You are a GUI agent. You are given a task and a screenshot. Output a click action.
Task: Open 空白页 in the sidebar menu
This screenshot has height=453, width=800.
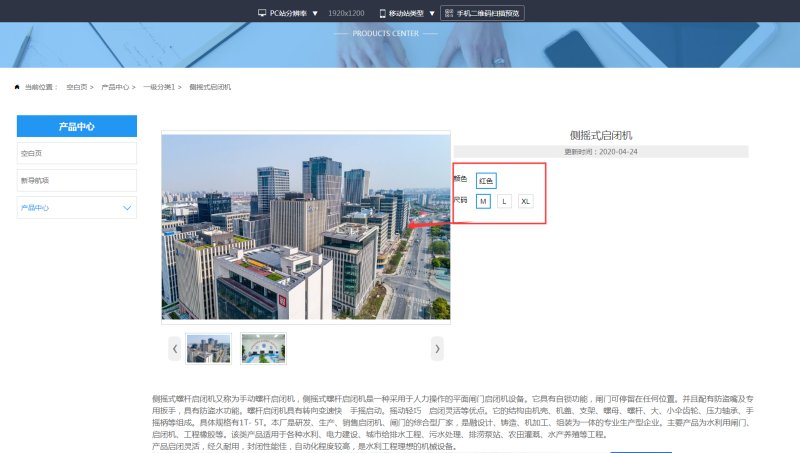point(77,153)
